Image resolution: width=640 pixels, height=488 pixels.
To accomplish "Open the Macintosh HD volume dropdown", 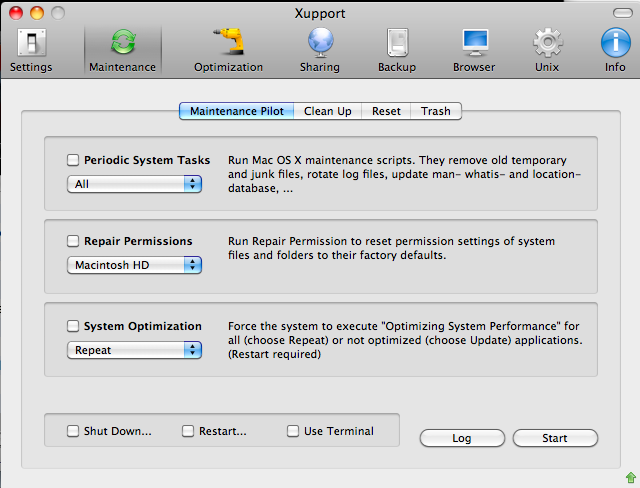I will (x=134, y=265).
